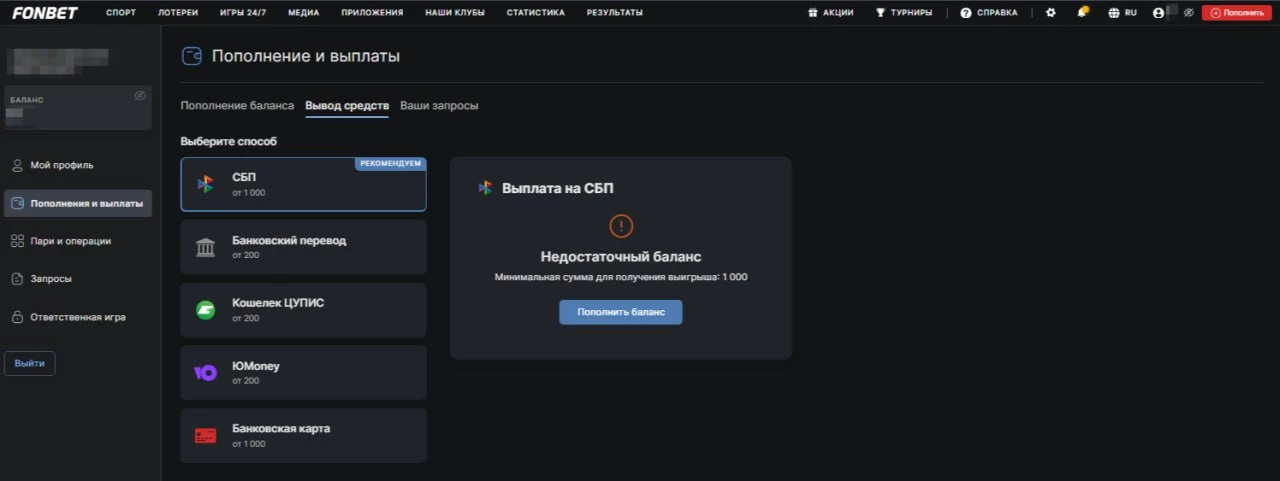Choose Банковский перевод method
Image resolution: width=1280 pixels, height=481 pixels.
click(x=303, y=247)
